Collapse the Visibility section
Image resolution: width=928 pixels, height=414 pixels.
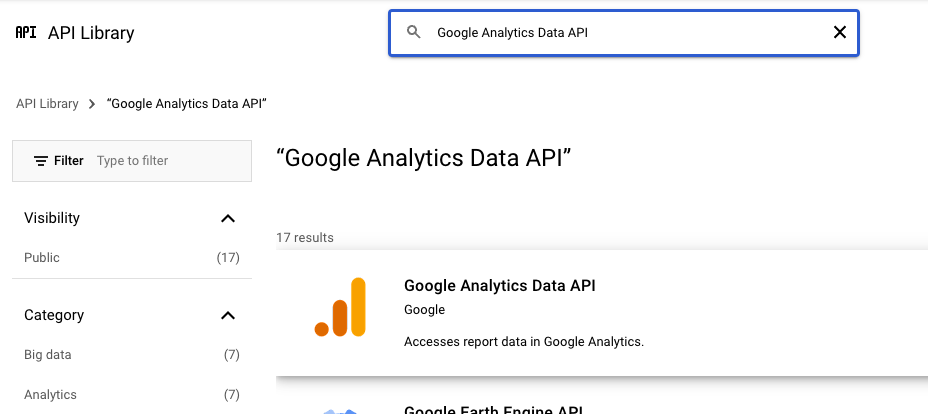[228, 218]
